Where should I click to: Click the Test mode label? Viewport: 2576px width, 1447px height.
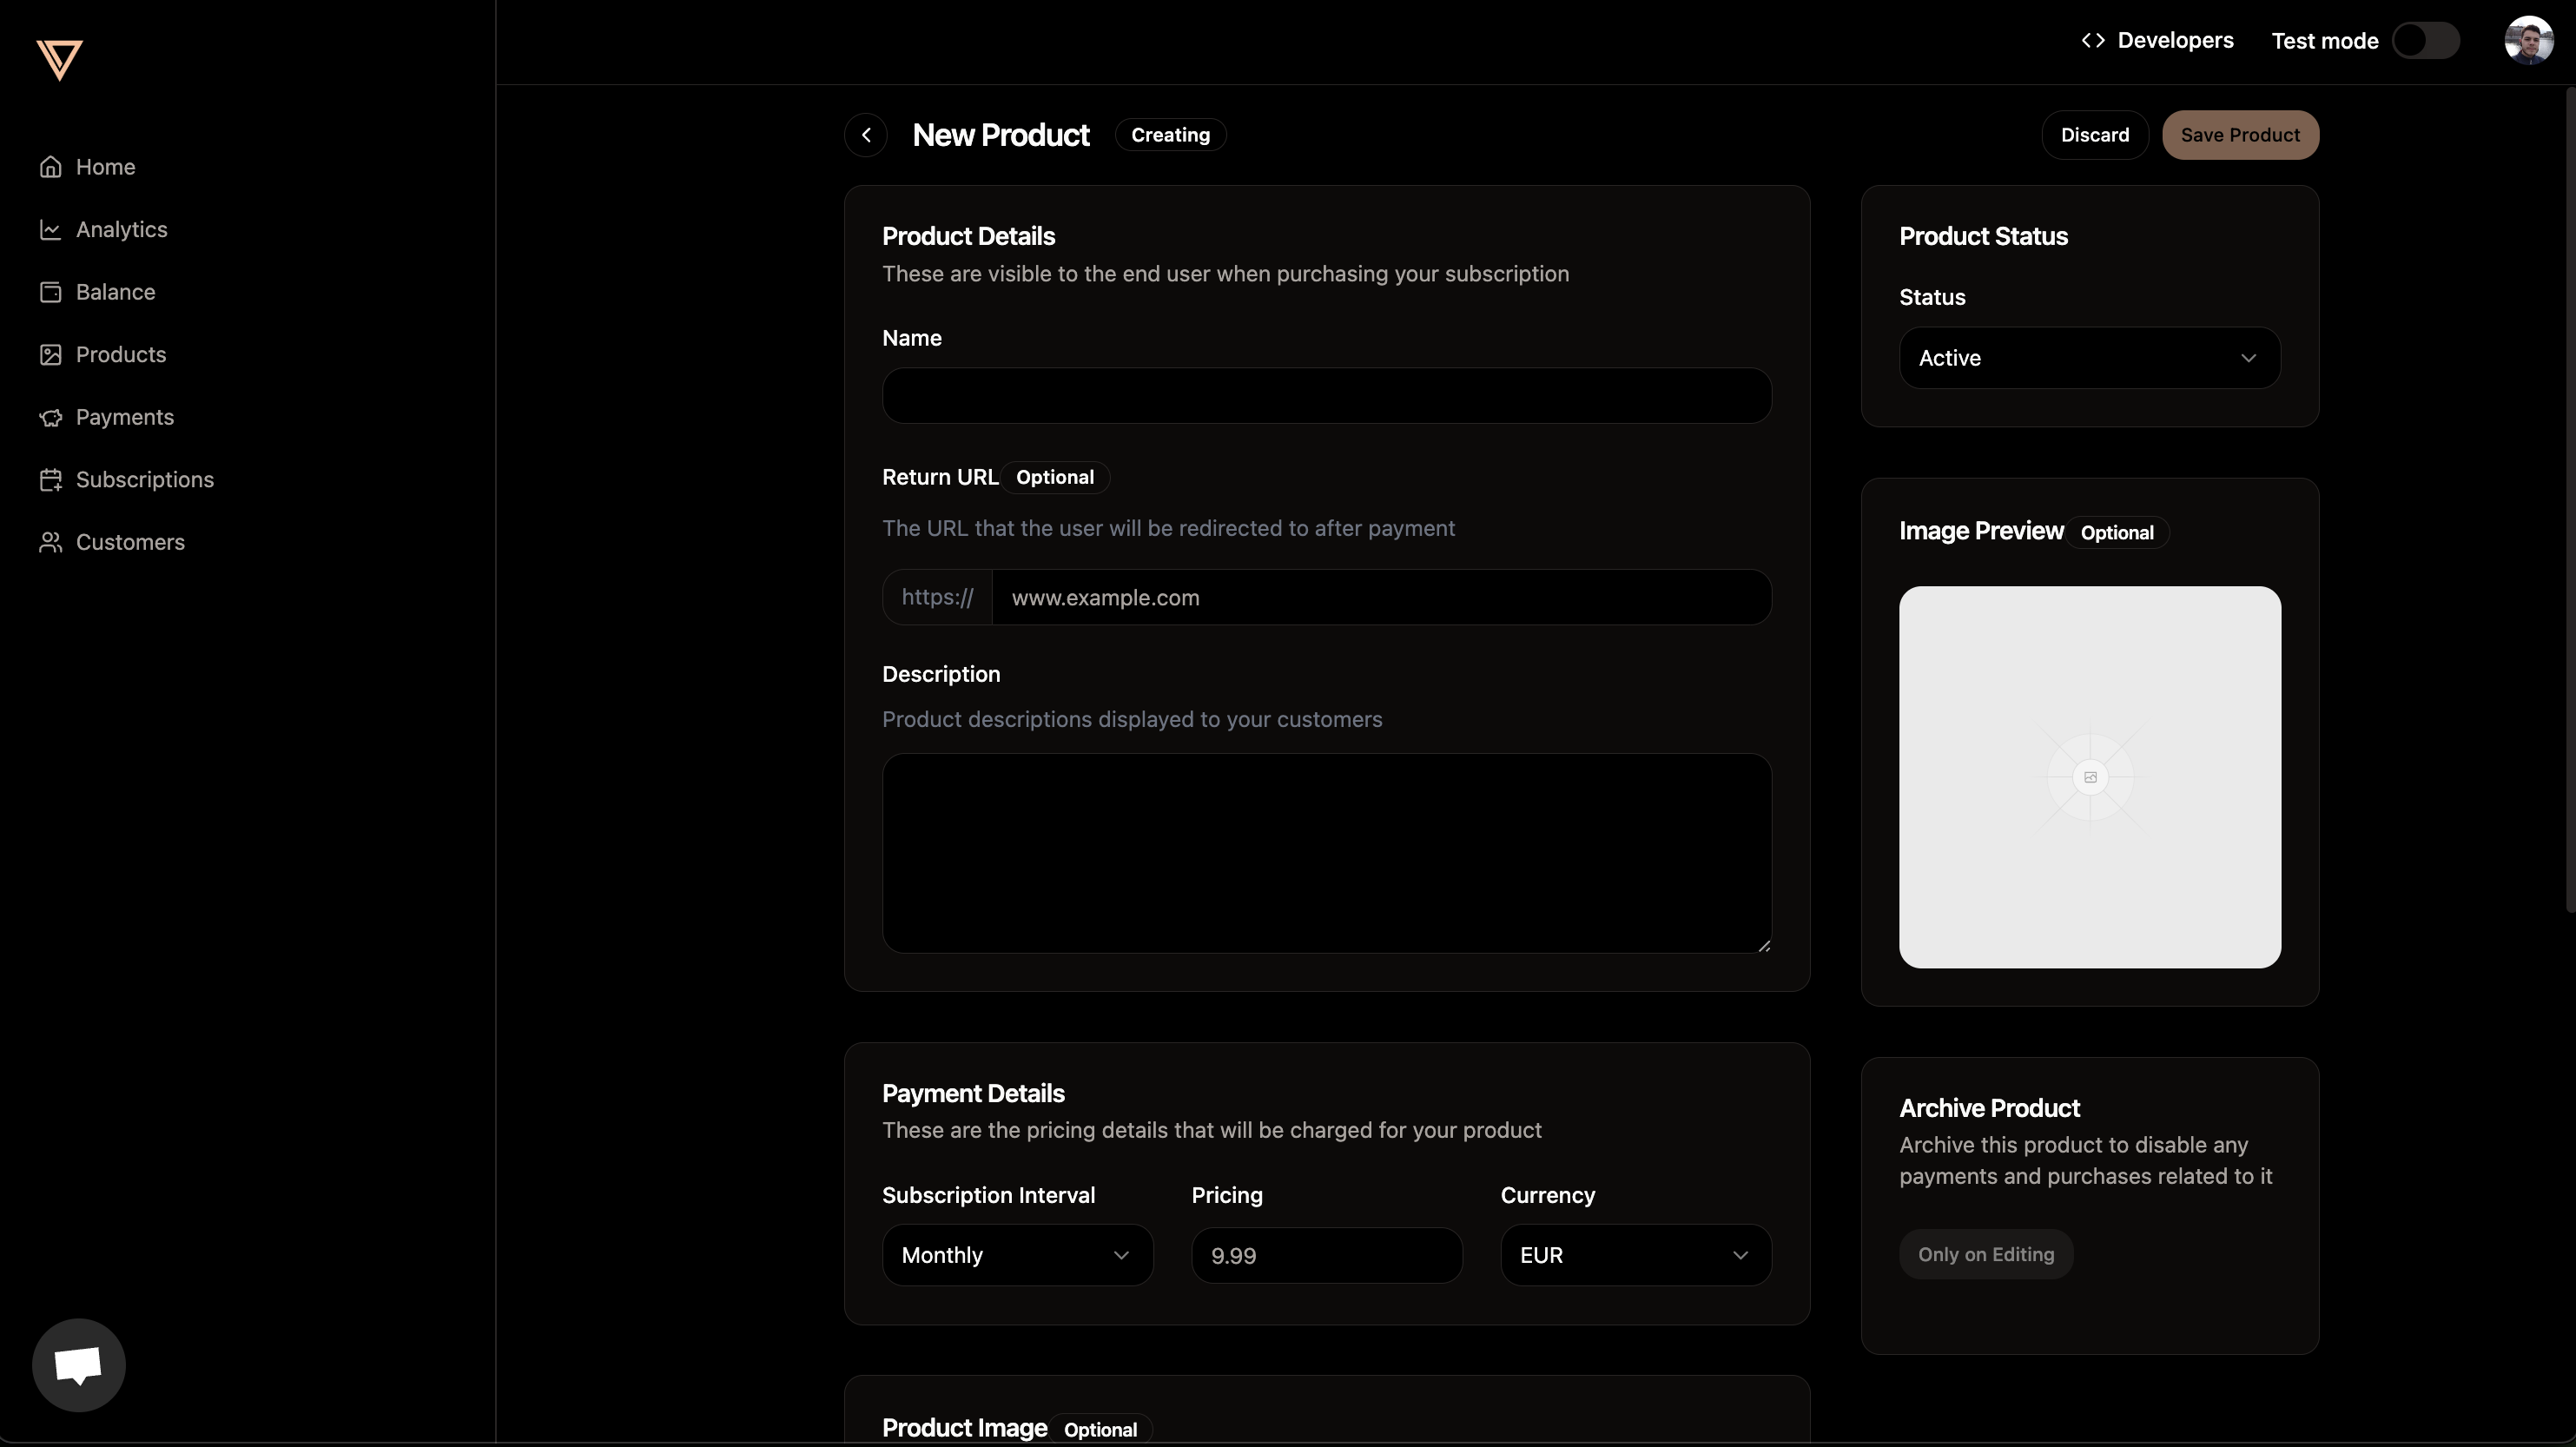tap(2324, 41)
